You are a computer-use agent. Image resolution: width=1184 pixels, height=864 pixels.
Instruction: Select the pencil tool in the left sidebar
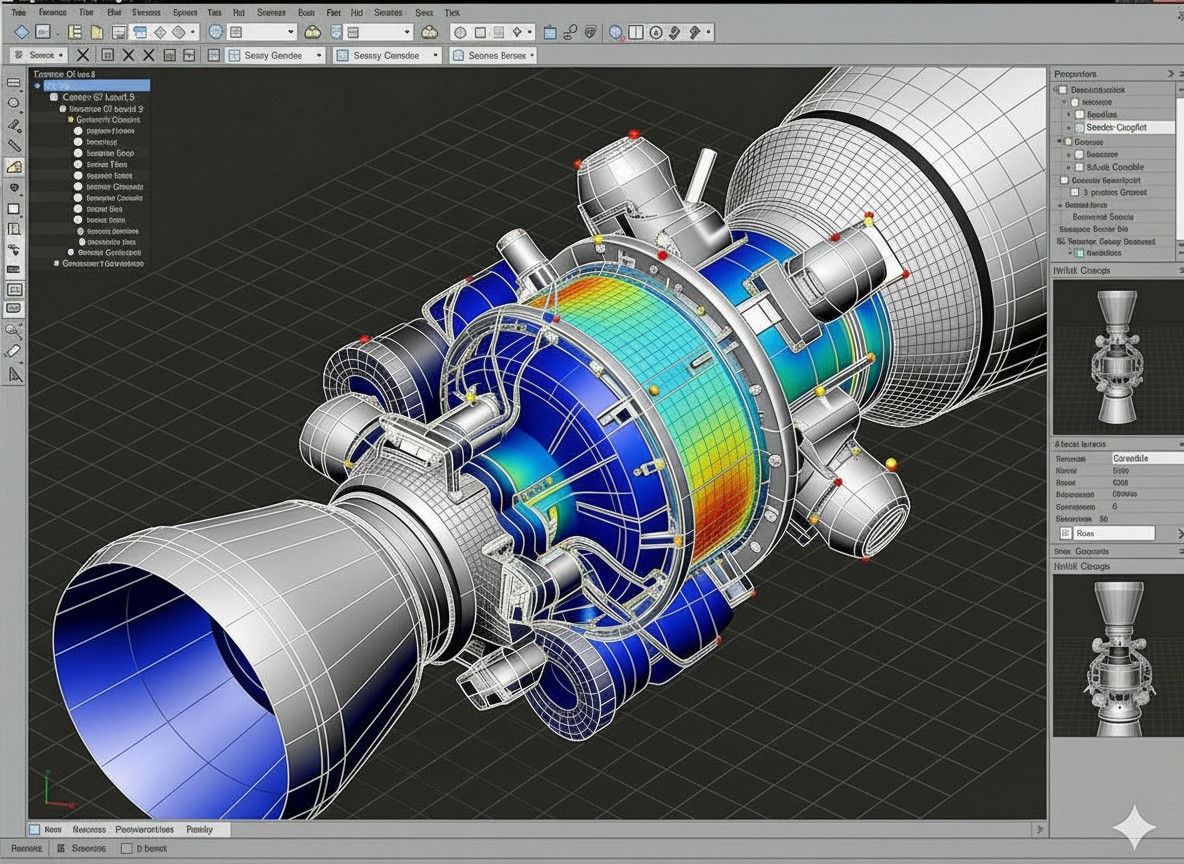[14, 124]
